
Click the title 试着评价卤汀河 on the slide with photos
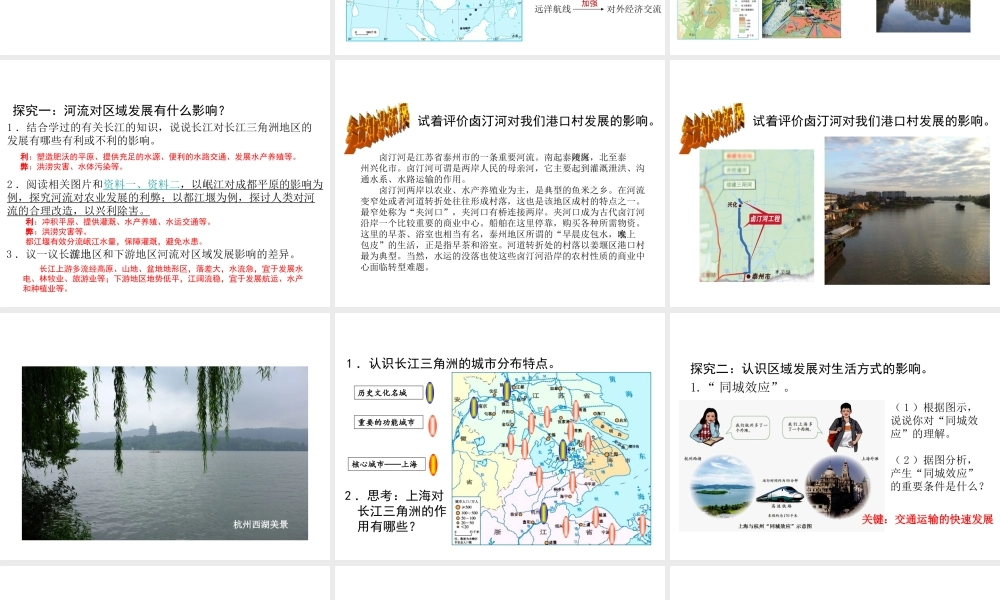(x=872, y=121)
